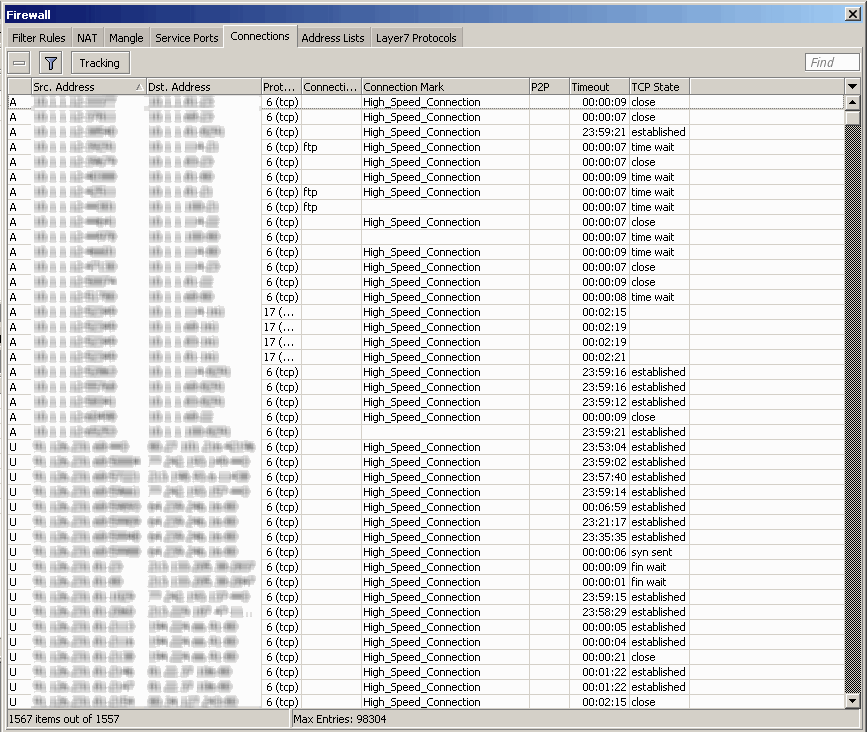Click the remove connection minus icon
867x732 pixels.
point(18,62)
